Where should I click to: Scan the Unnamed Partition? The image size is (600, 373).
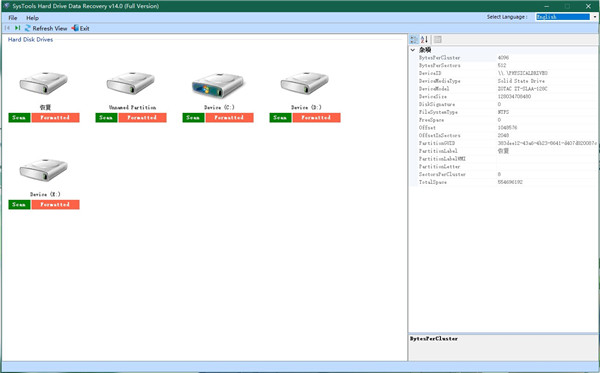tap(106, 117)
